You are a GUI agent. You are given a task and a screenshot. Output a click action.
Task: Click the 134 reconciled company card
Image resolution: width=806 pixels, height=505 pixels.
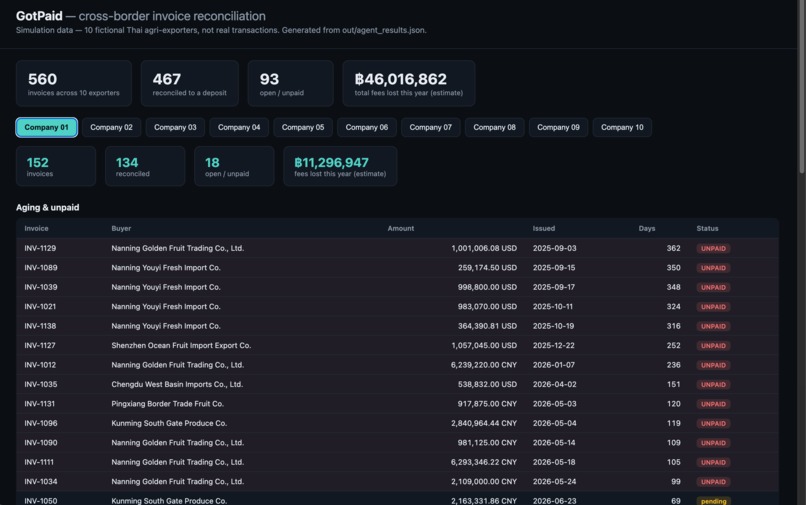pyautogui.click(x=145, y=166)
